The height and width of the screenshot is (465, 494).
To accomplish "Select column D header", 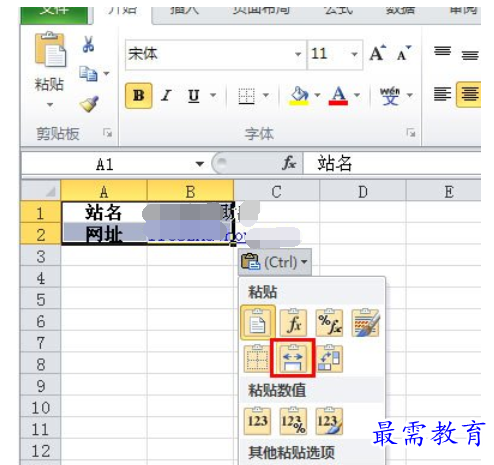I will point(363,192).
